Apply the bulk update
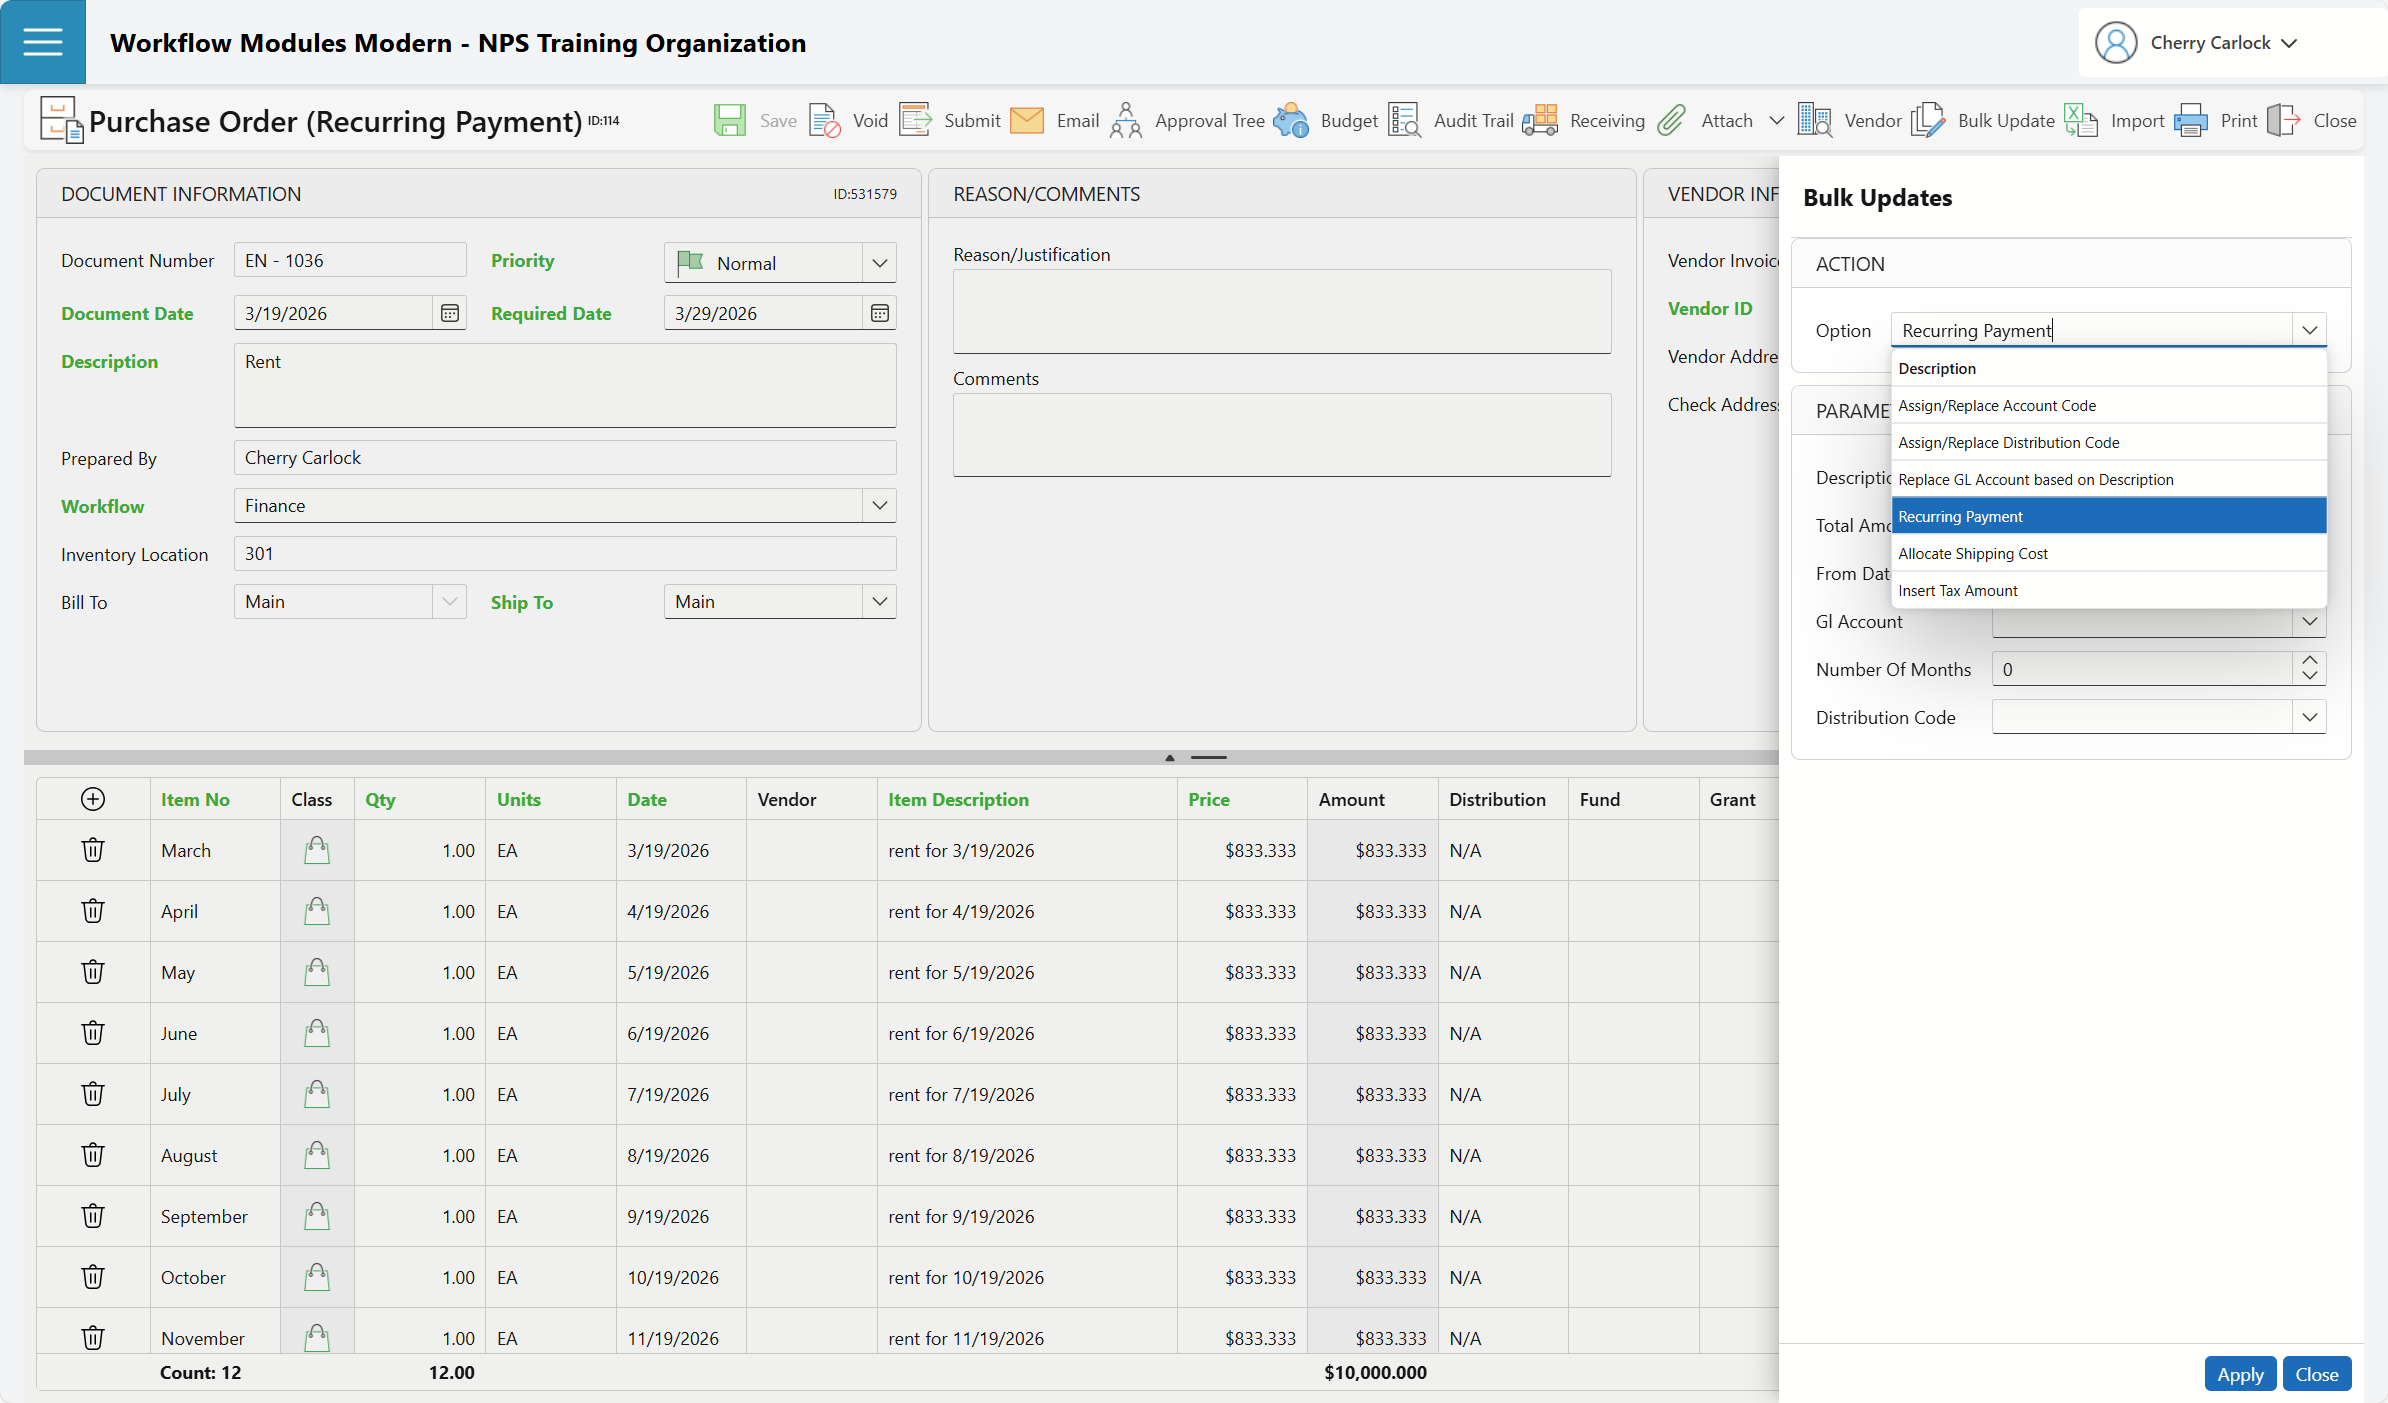Viewport: 2388px width, 1403px height. coord(2239,1374)
